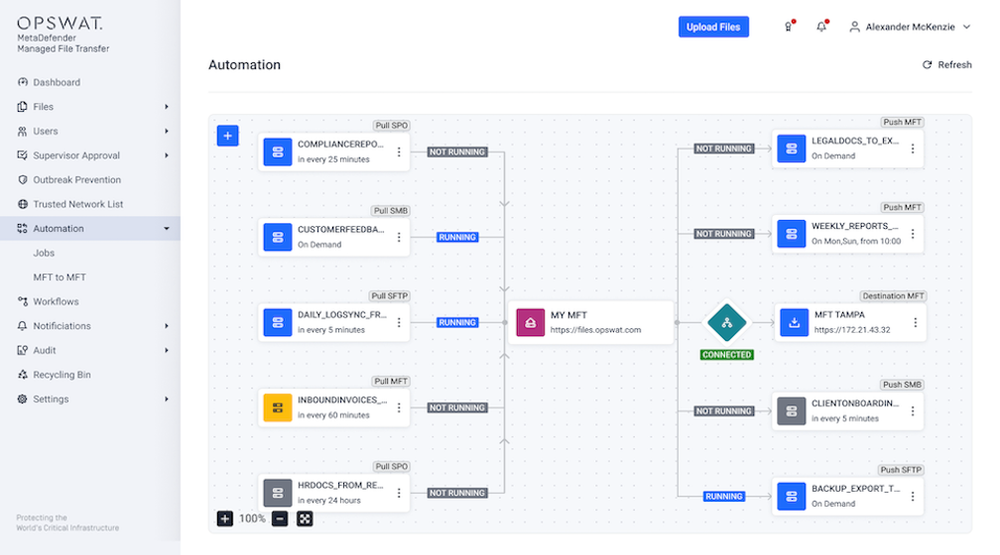
Task: Click the fit-to-screen canvas icon
Action: click(305, 519)
